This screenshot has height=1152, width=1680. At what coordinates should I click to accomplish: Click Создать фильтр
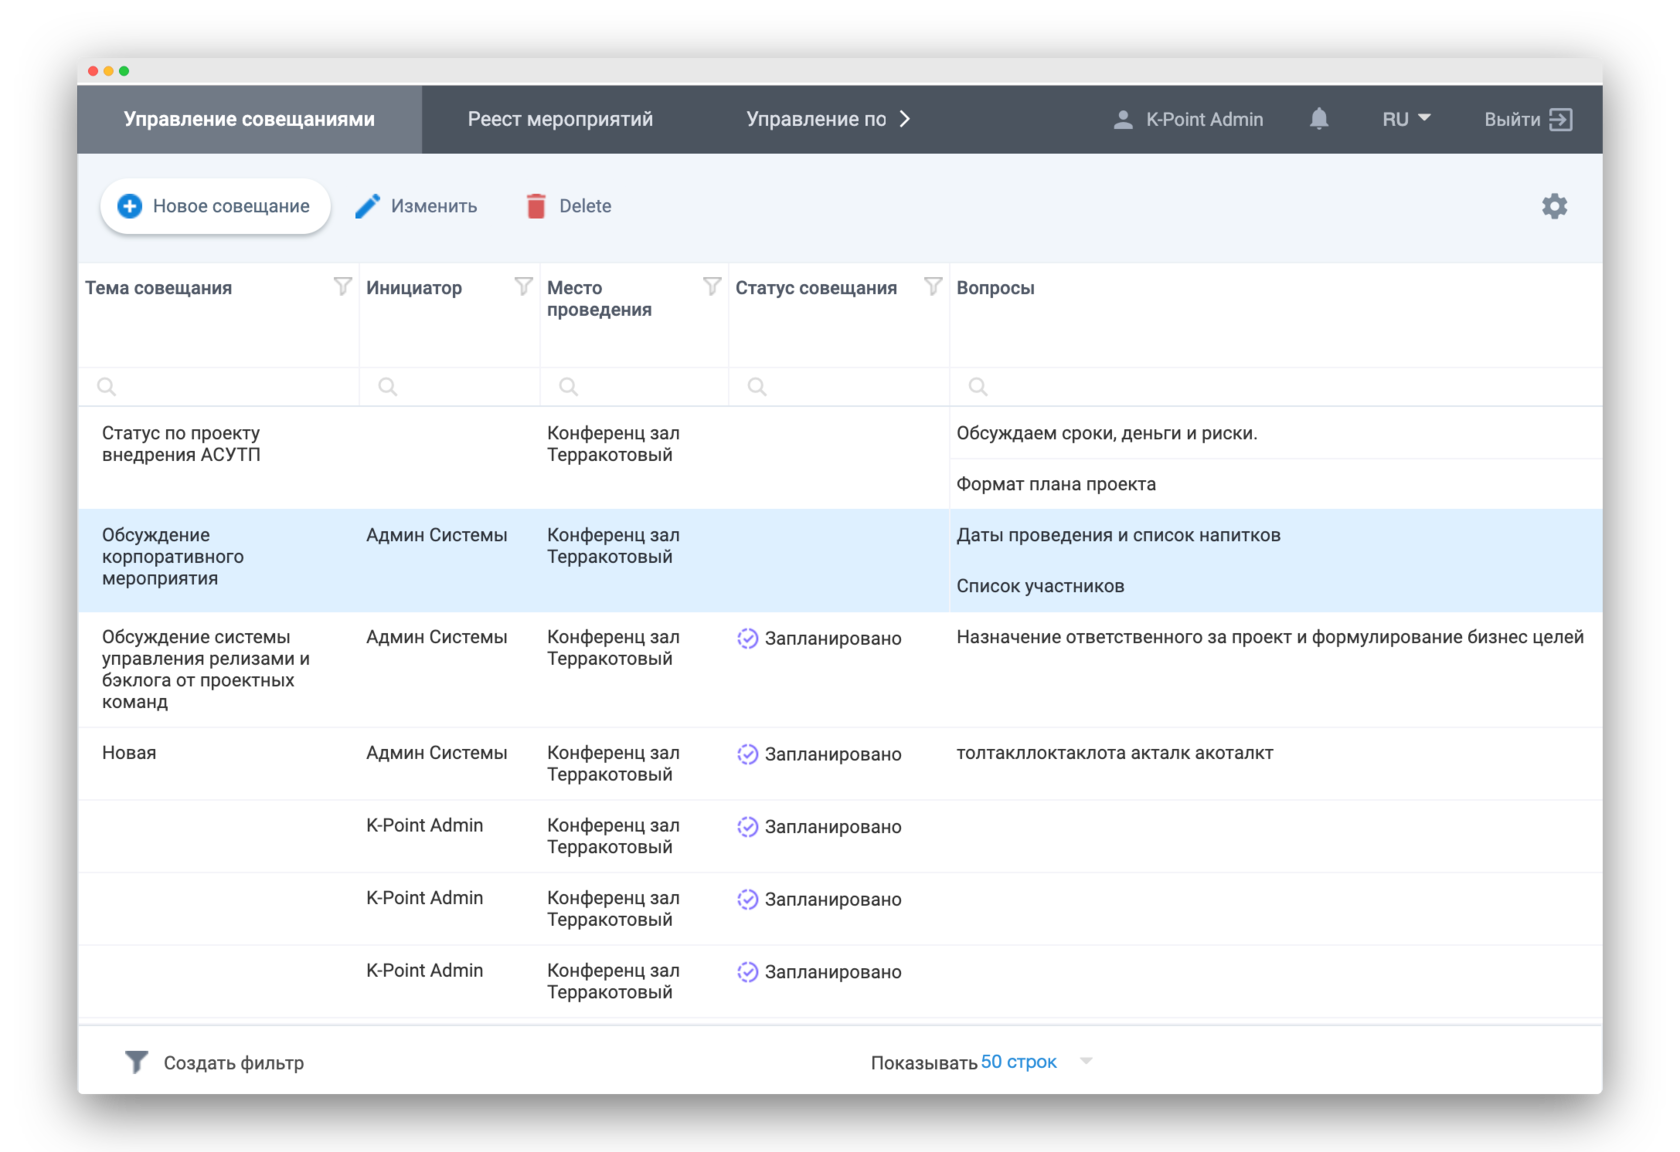(233, 1063)
